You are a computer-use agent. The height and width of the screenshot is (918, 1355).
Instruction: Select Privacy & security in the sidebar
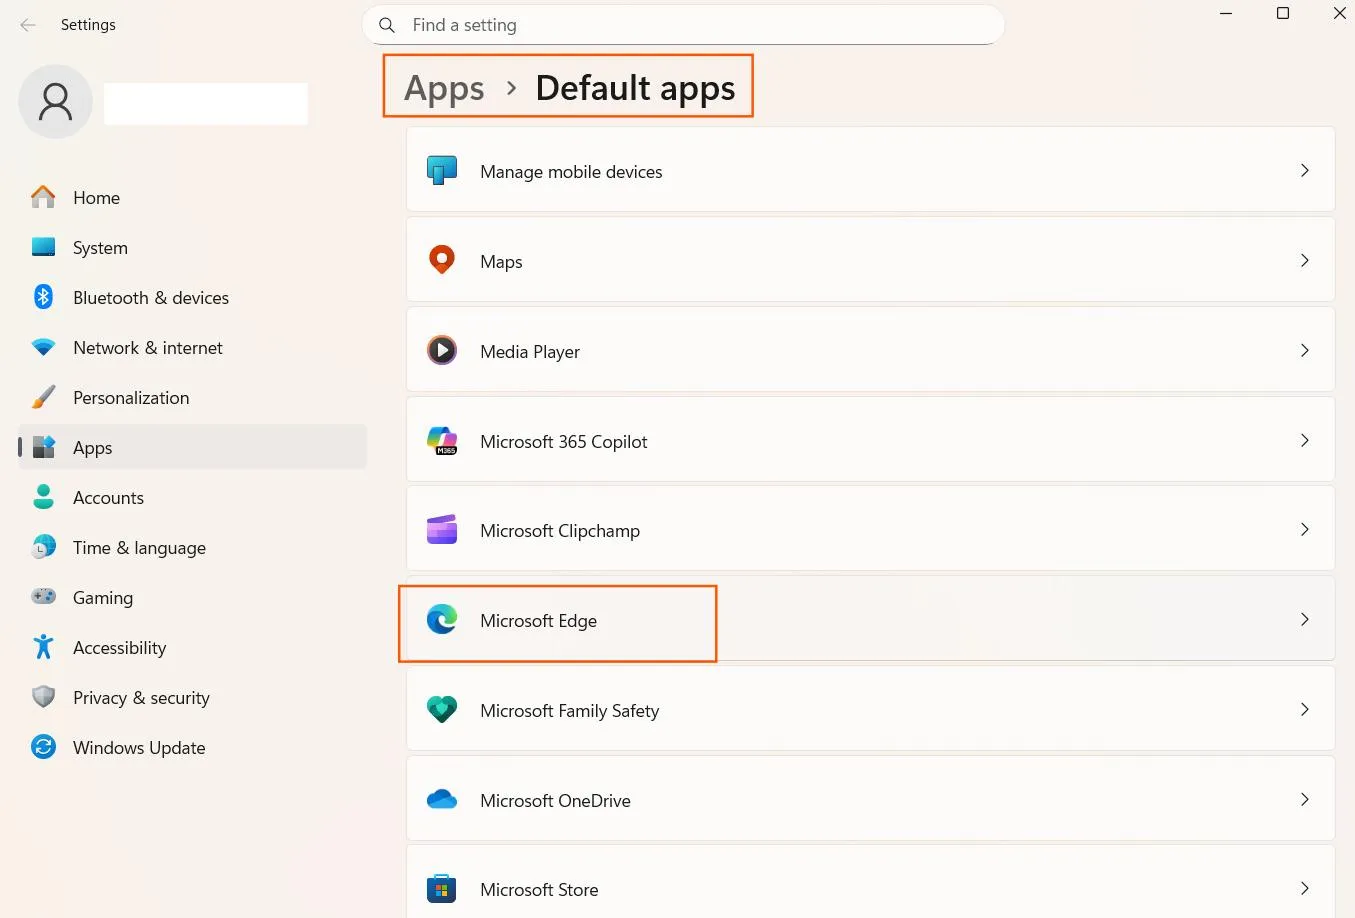pos(141,697)
